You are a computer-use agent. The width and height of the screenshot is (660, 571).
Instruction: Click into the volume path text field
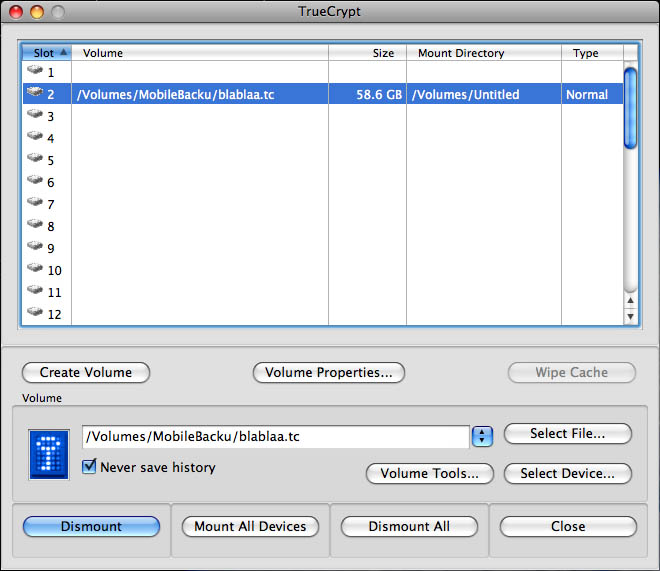[x=275, y=436]
